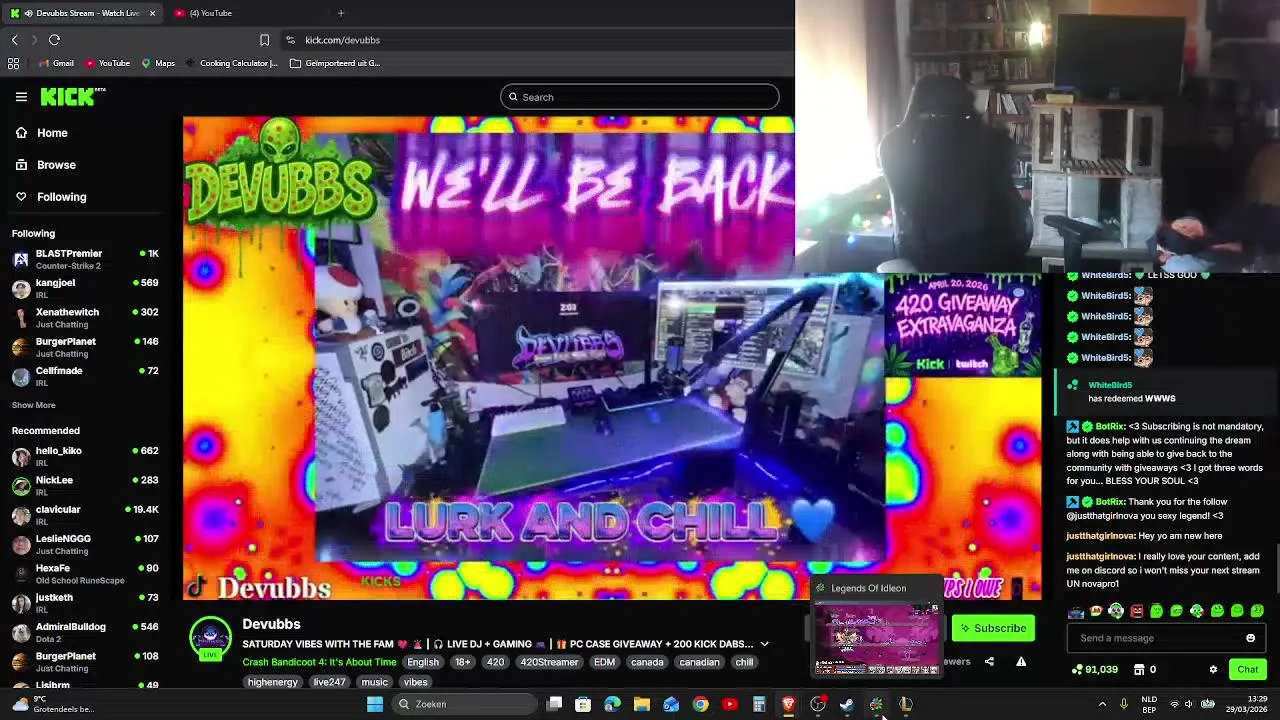This screenshot has height=720, width=1280.
Task: Click into the Kick search field
Action: click(640, 97)
